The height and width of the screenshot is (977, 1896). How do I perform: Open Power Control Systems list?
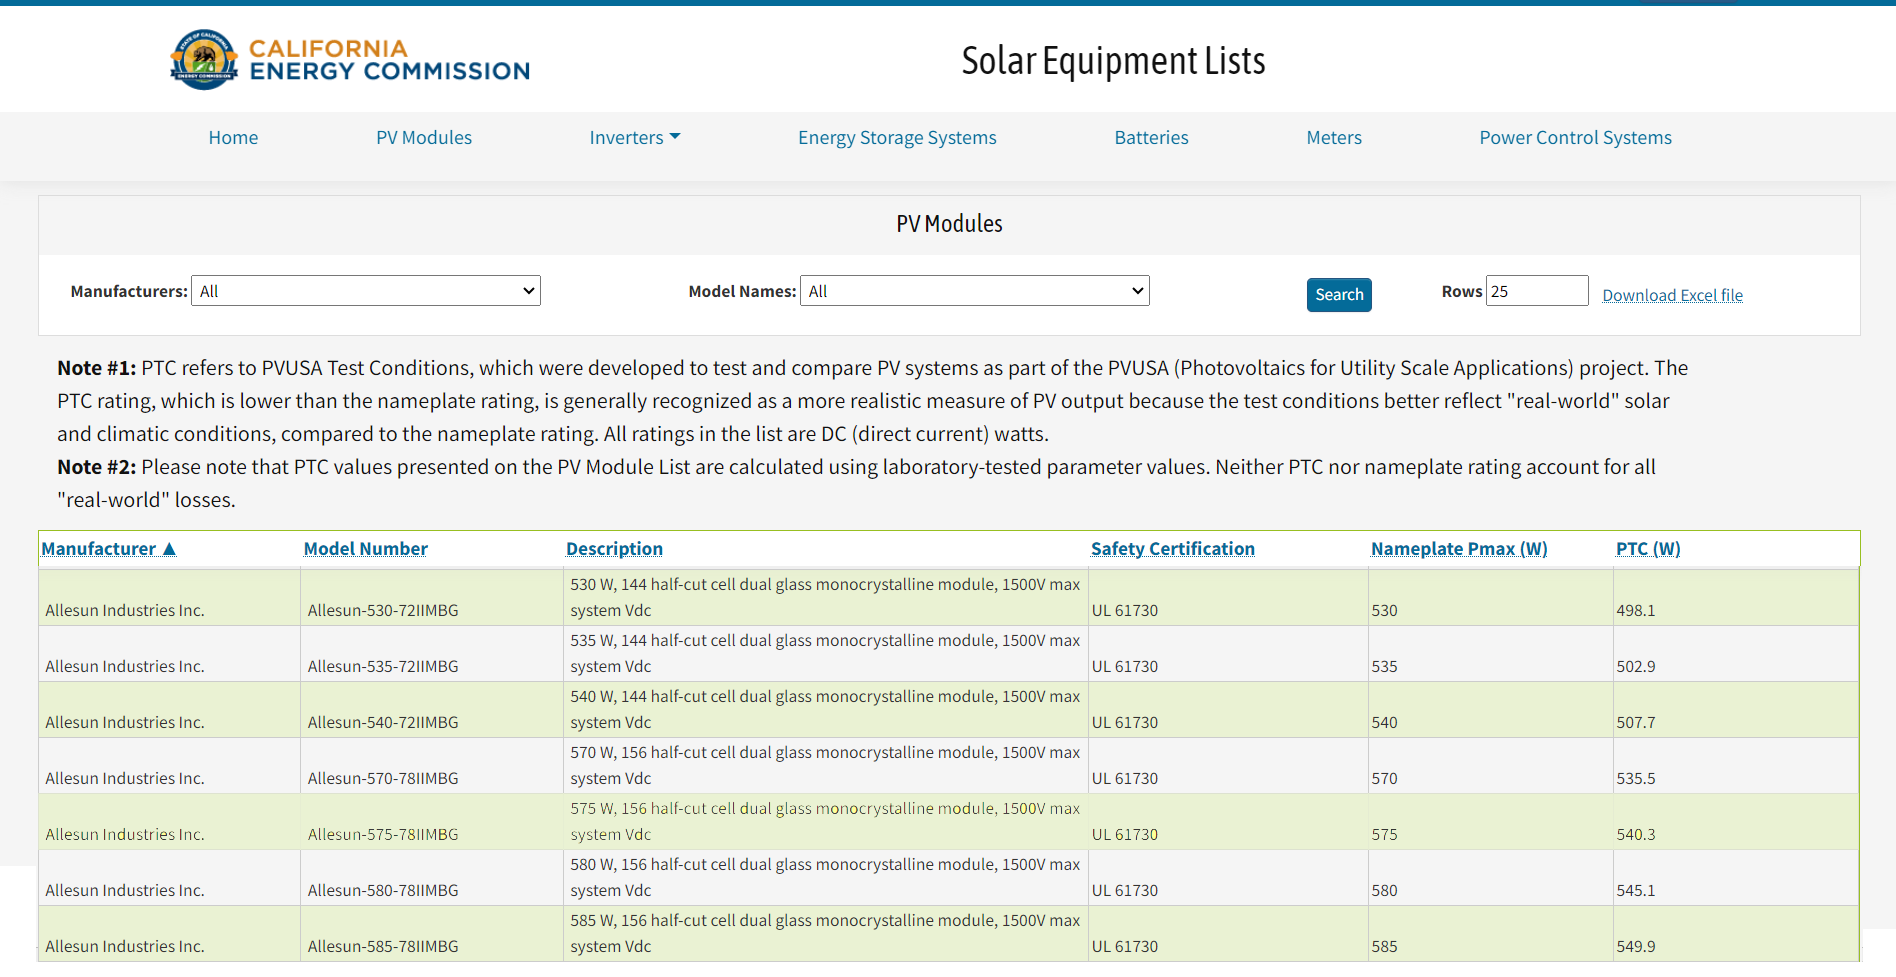point(1576,138)
